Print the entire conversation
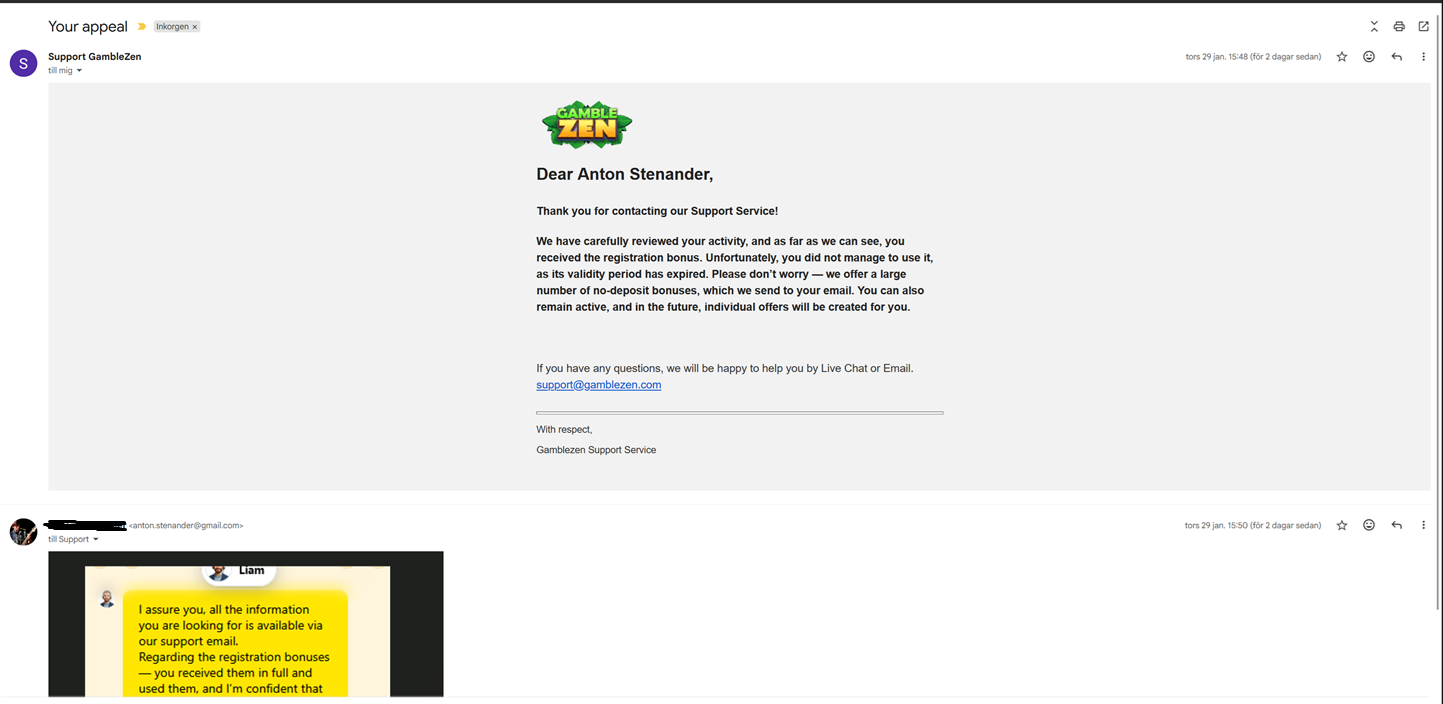The image size is (1443, 704). point(1399,27)
